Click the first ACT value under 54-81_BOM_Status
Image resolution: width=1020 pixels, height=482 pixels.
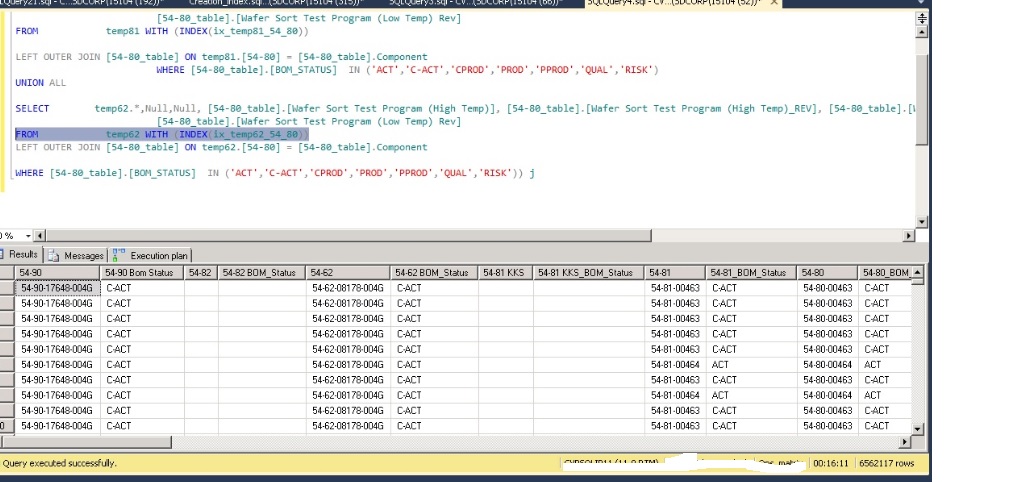tap(752, 364)
